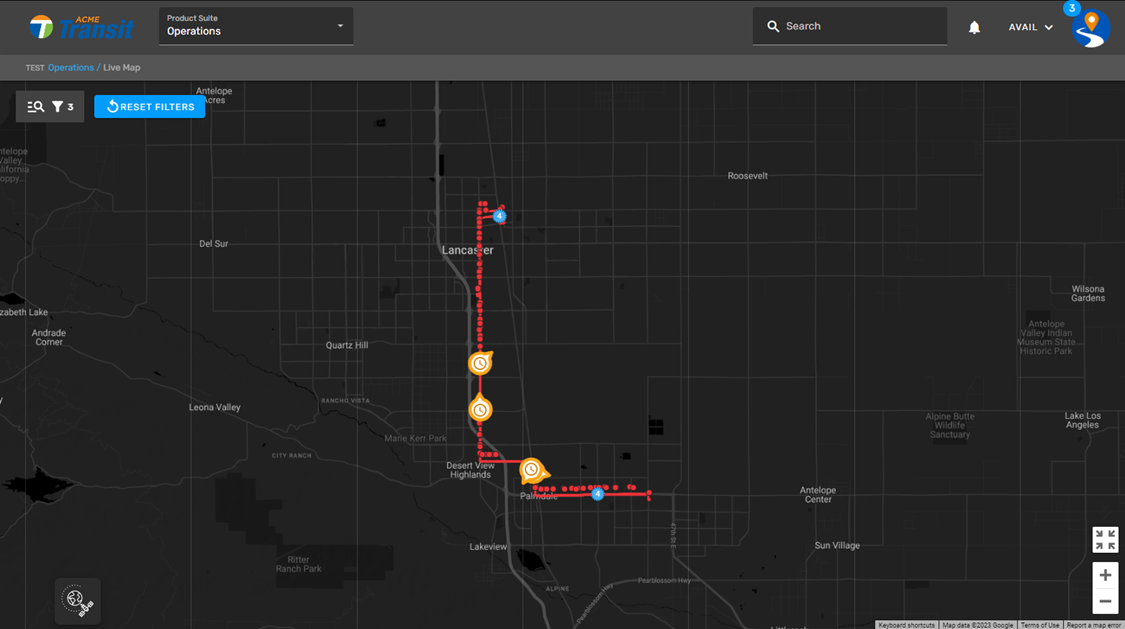Click the ACME Transit logo
1125x629 pixels.
(x=82, y=27)
